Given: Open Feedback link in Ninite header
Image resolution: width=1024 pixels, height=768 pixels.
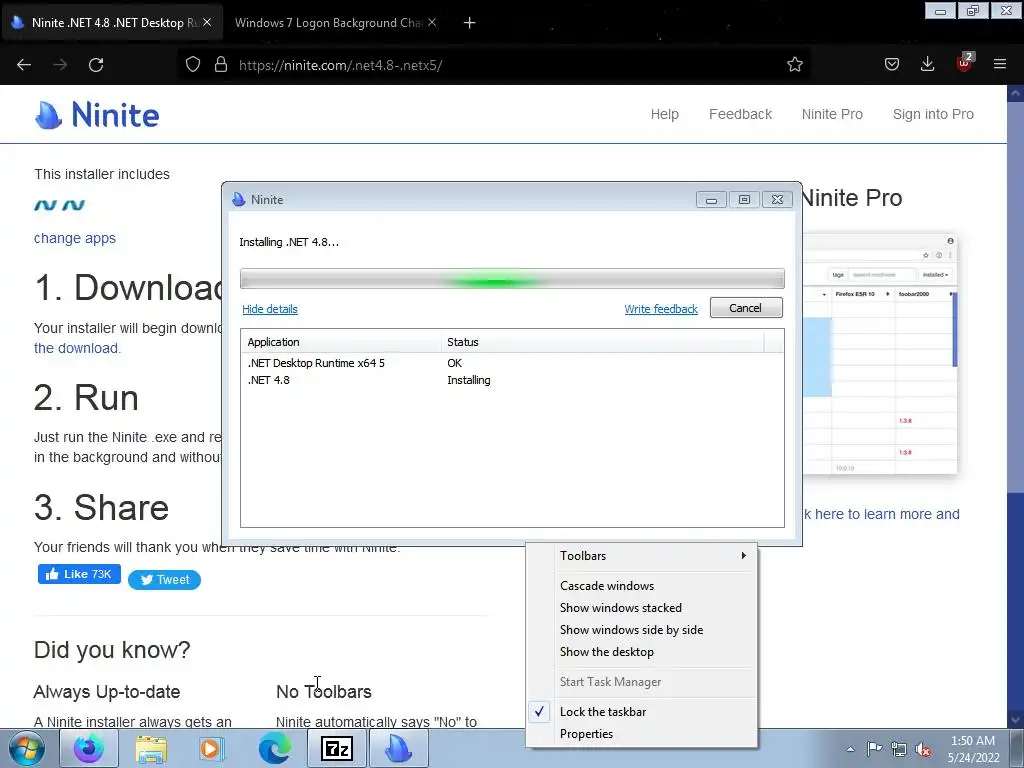Looking at the screenshot, I should pyautogui.click(x=740, y=114).
